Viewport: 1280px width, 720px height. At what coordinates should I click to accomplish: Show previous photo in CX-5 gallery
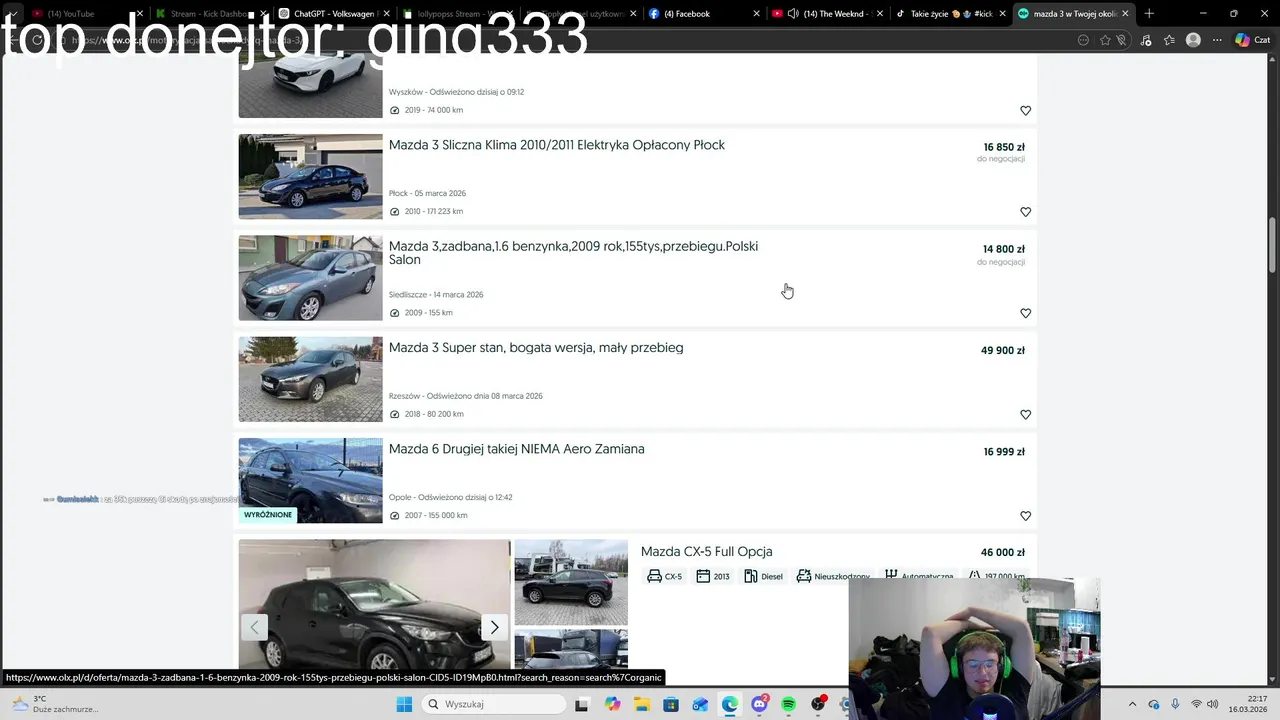tap(254, 627)
